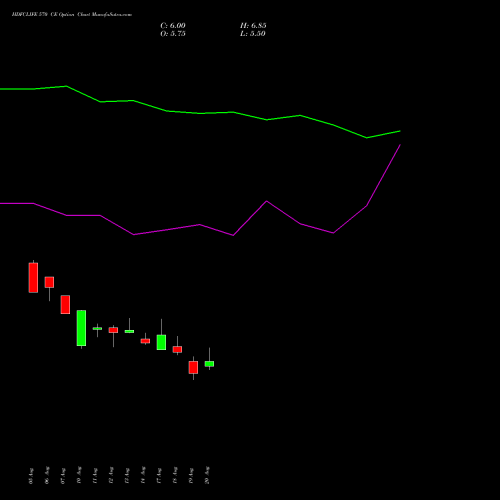Click the 19 Aug date label

pos(191,476)
